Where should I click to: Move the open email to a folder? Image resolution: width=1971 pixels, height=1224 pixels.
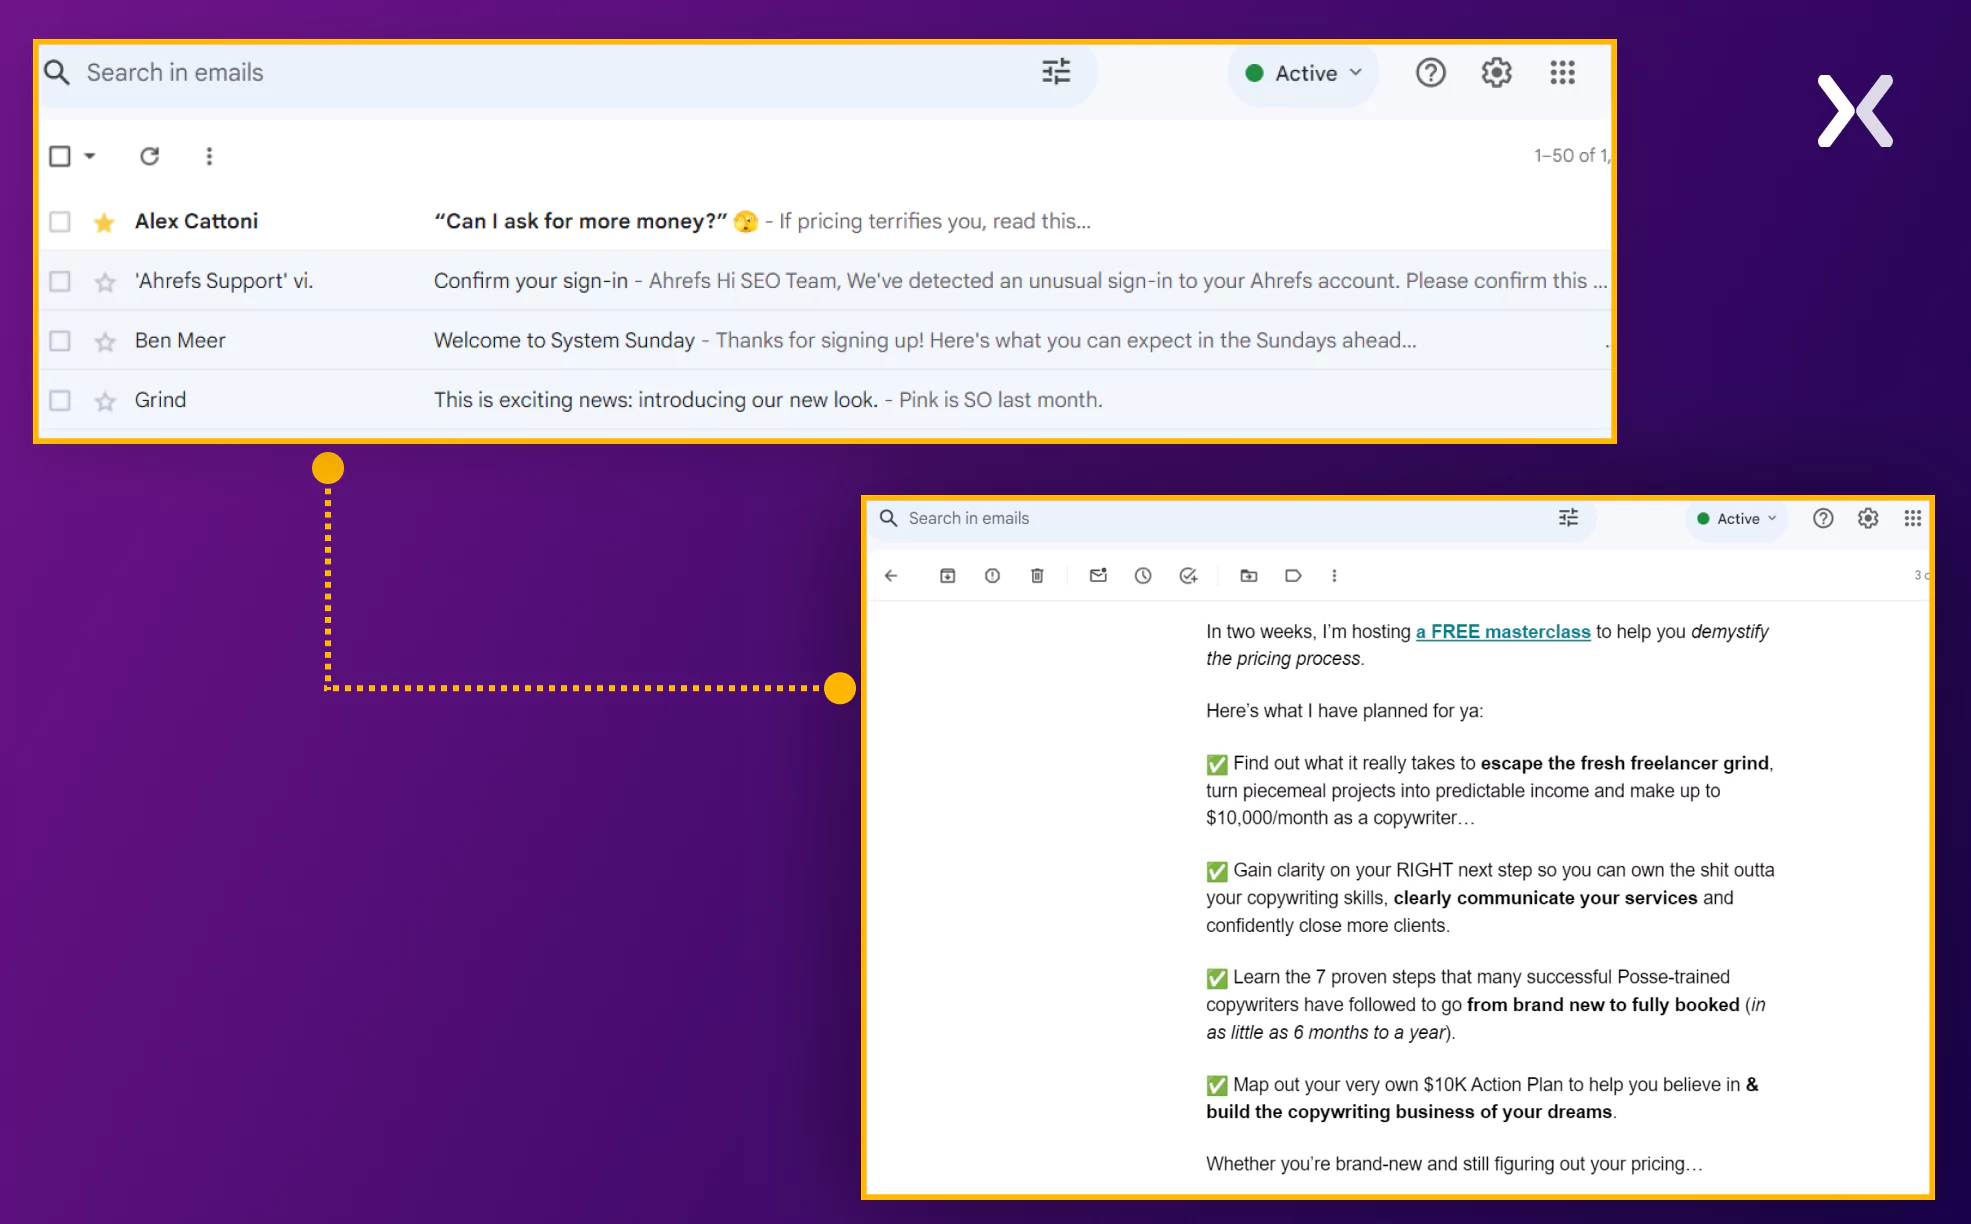click(x=1249, y=576)
